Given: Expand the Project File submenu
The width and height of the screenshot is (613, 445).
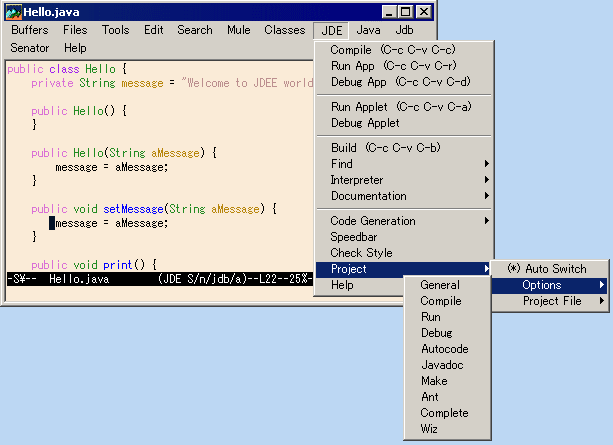Looking at the screenshot, I should (550, 301).
